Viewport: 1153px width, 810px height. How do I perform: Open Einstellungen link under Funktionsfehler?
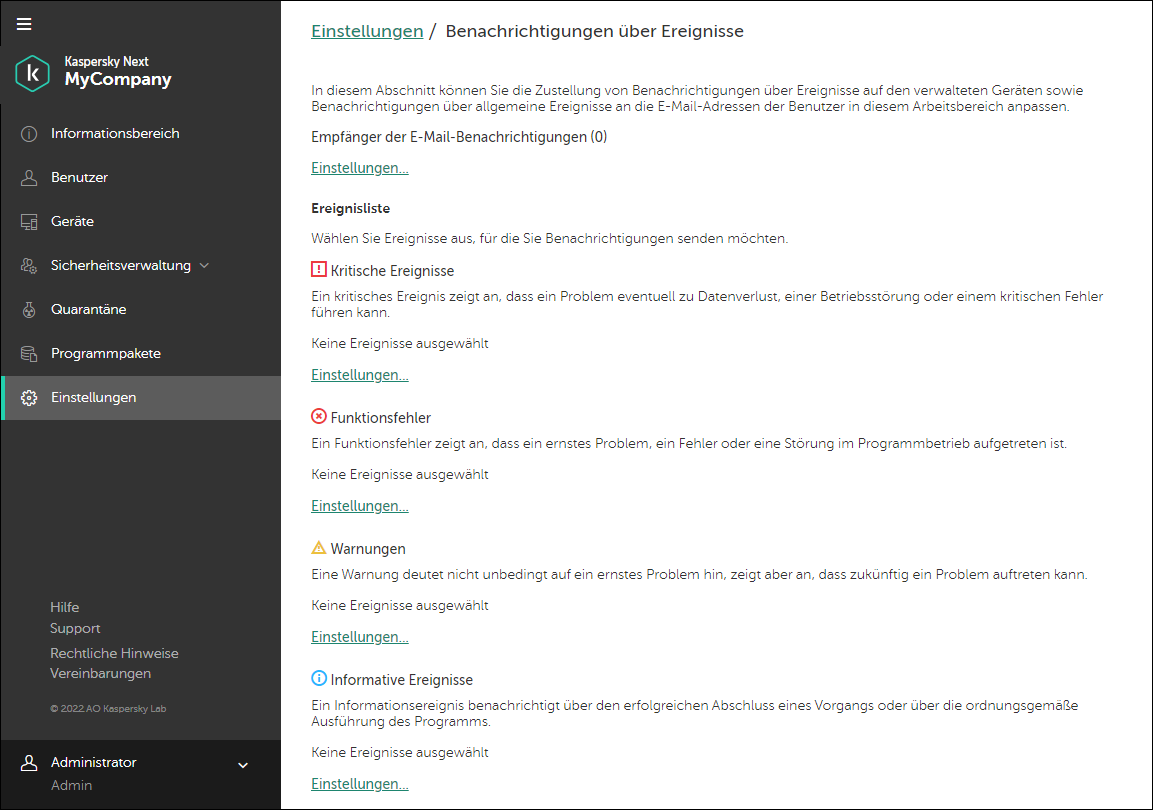(x=360, y=506)
